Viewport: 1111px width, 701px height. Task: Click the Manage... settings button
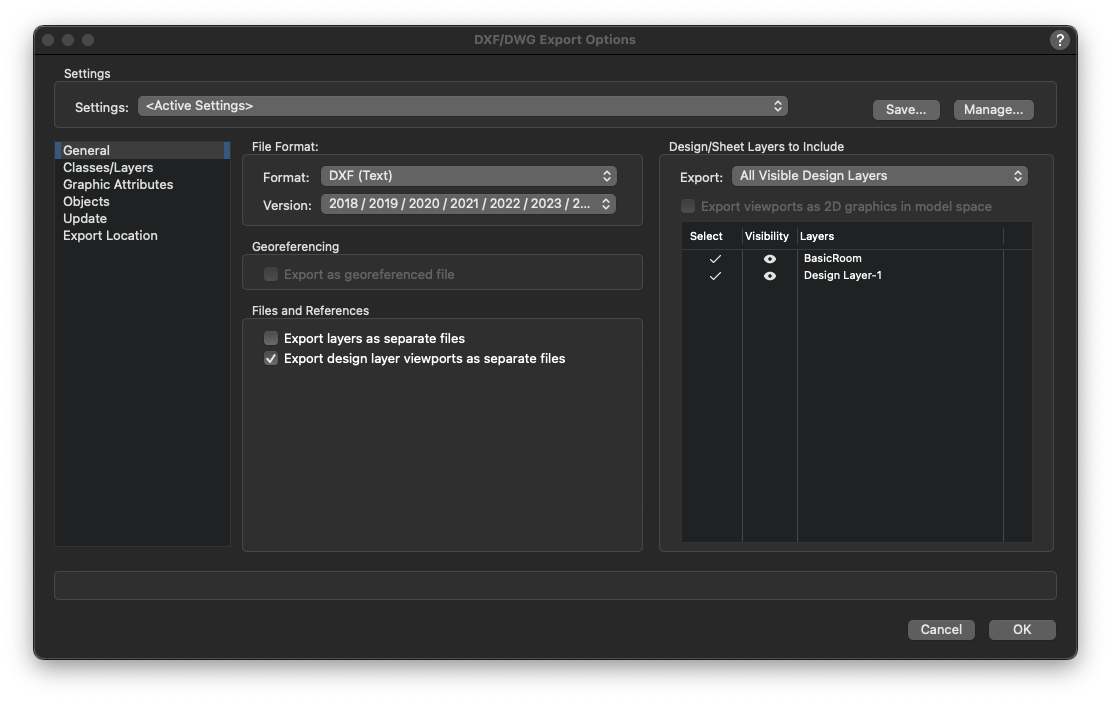(992, 110)
